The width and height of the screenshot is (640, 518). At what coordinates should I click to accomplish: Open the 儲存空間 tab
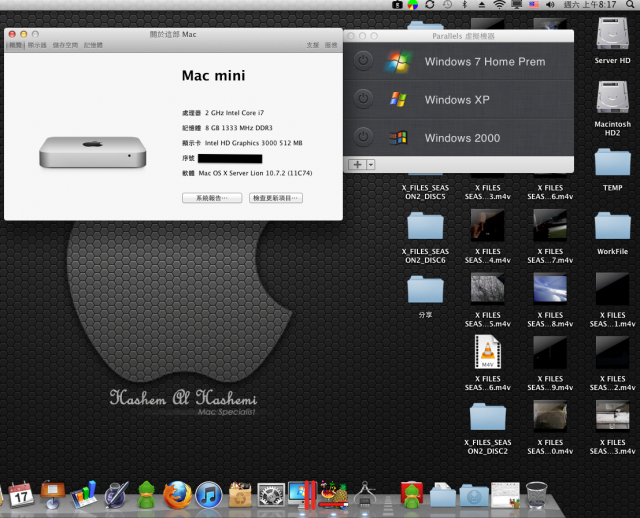pyautogui.click(x=65, y=45)
